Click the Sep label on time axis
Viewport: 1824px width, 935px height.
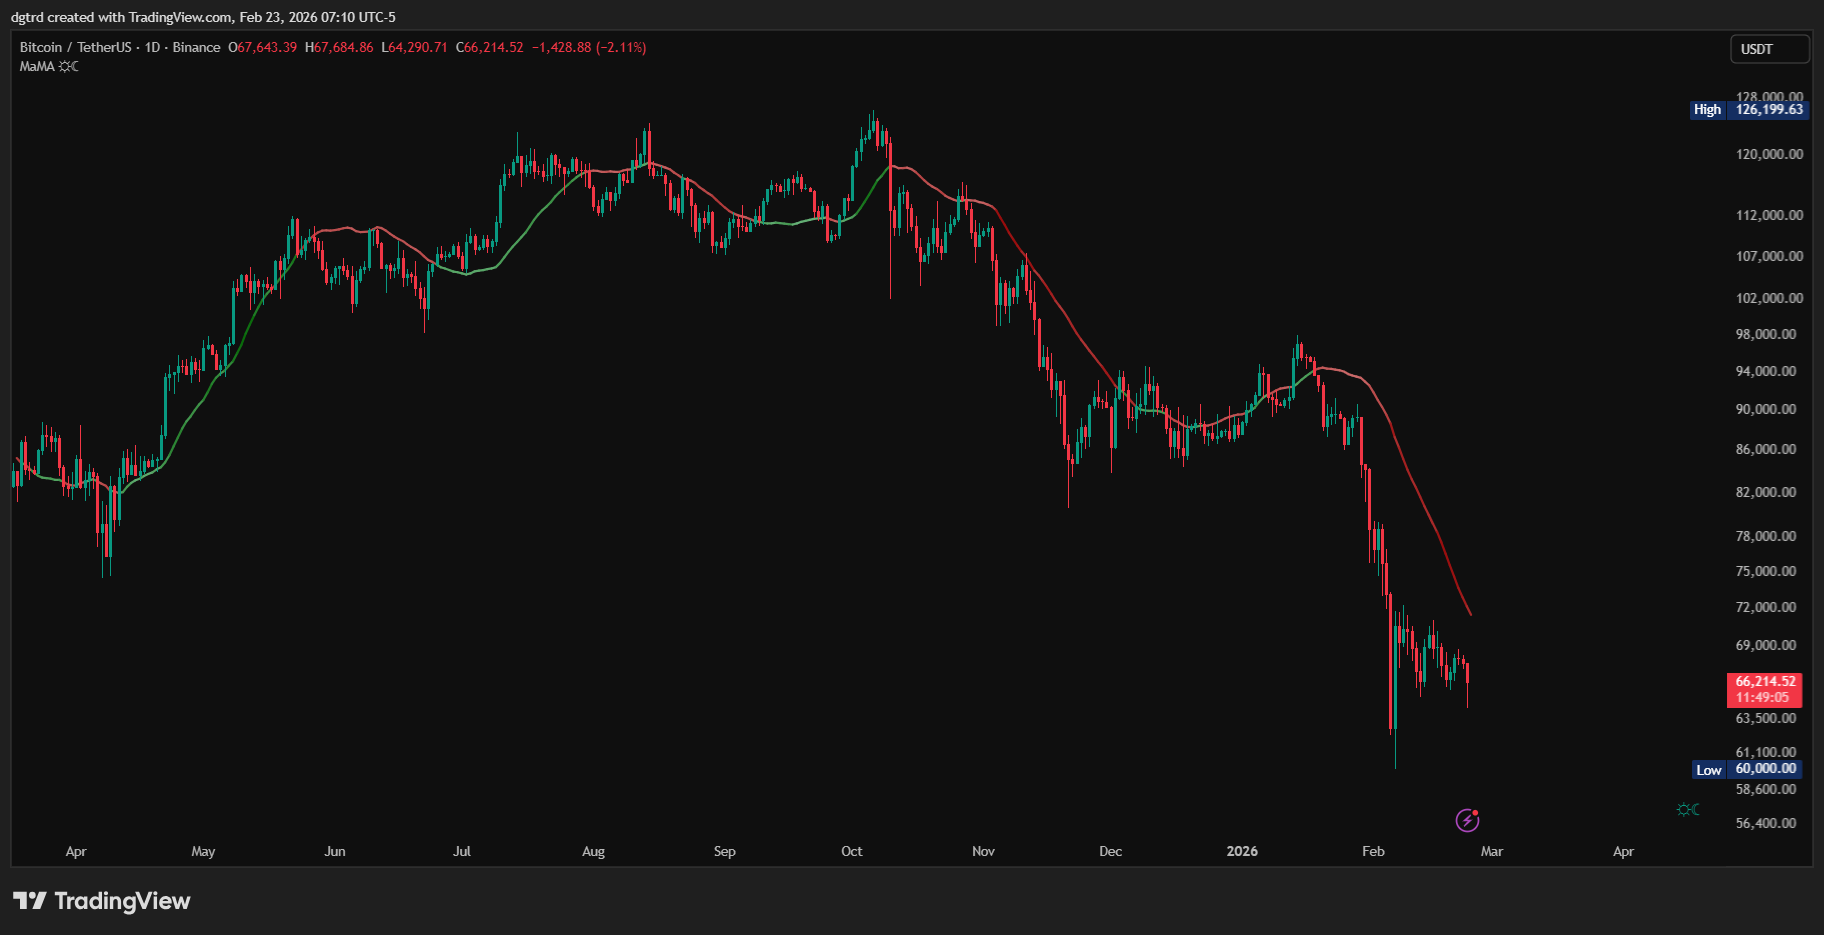click(725, 851)
